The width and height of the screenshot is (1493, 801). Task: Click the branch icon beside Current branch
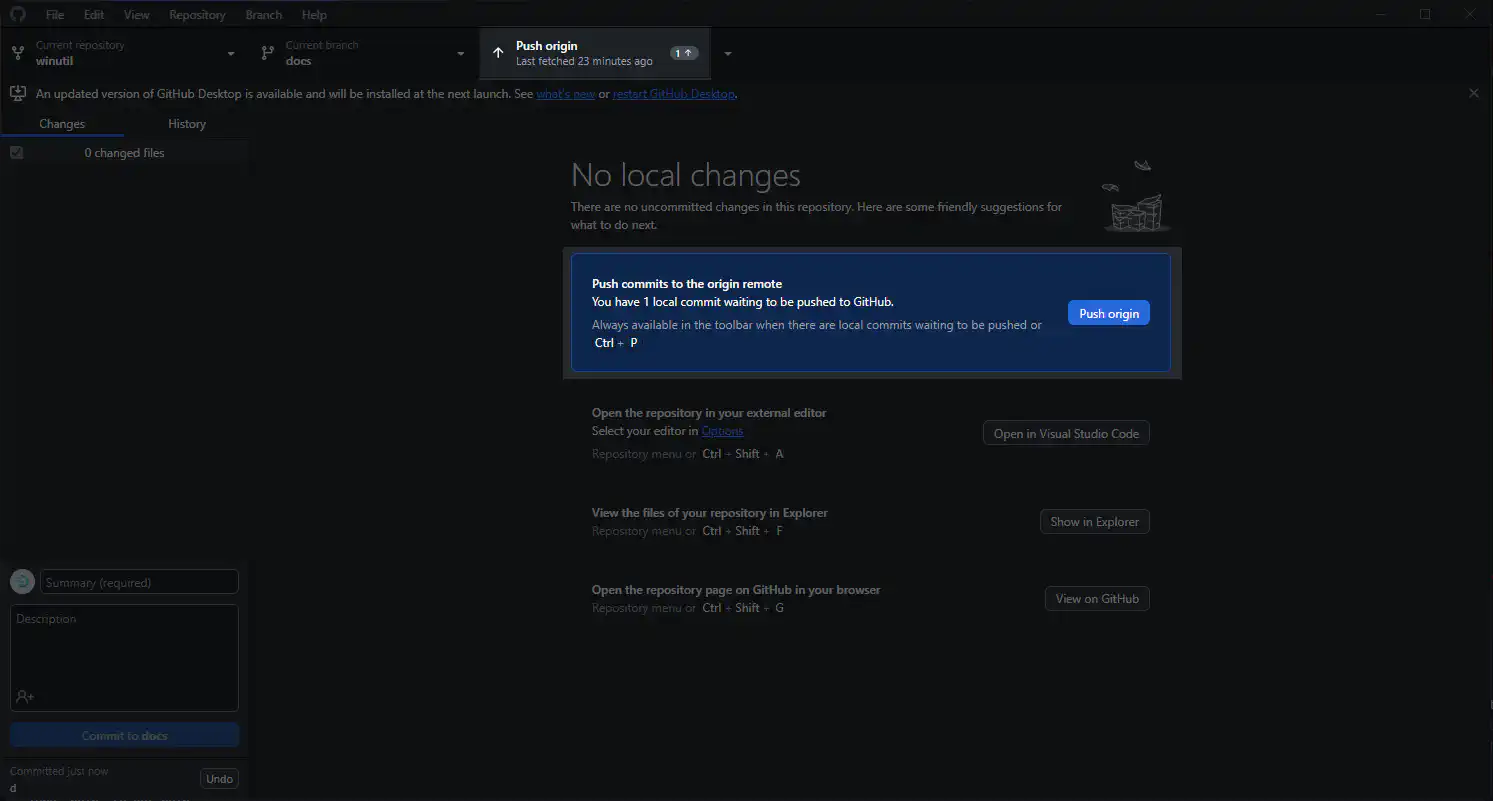click(x=267, y=53)
